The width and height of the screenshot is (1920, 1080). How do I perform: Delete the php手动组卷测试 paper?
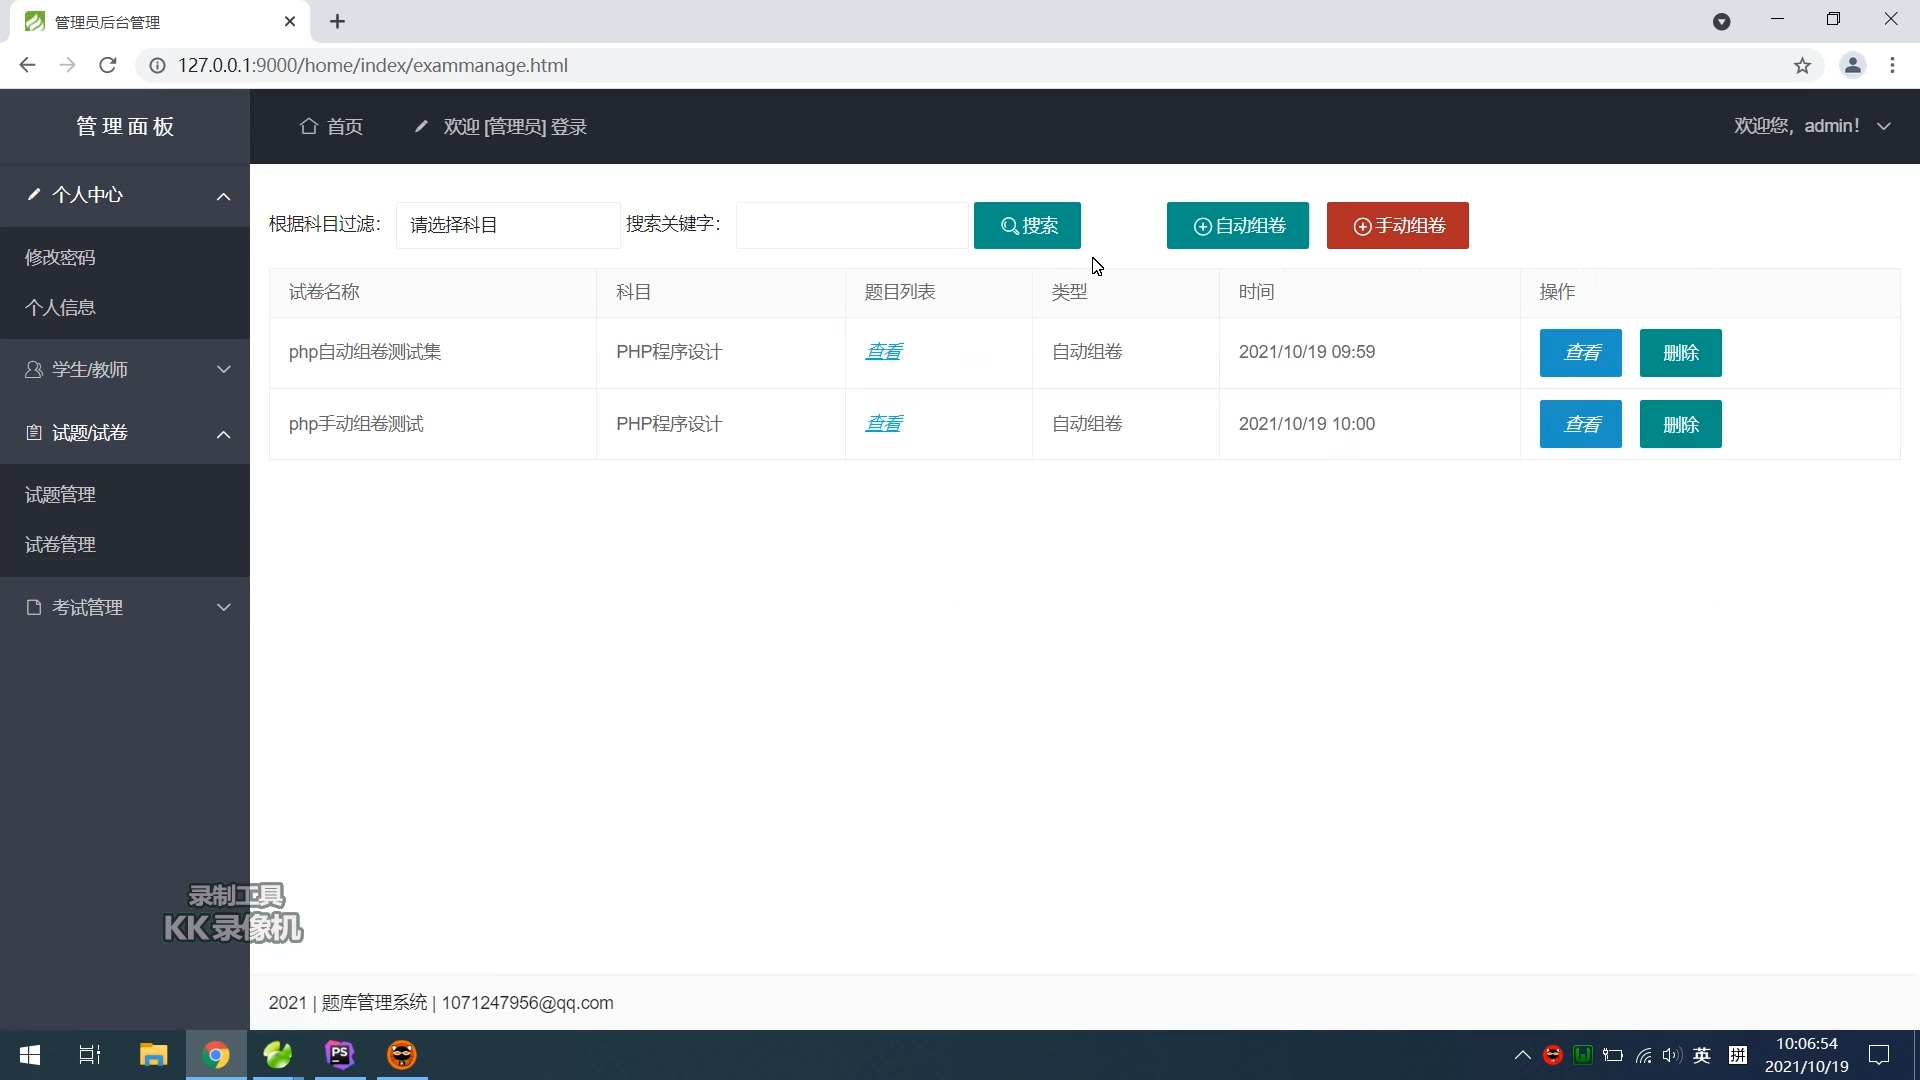(1681, 424)
